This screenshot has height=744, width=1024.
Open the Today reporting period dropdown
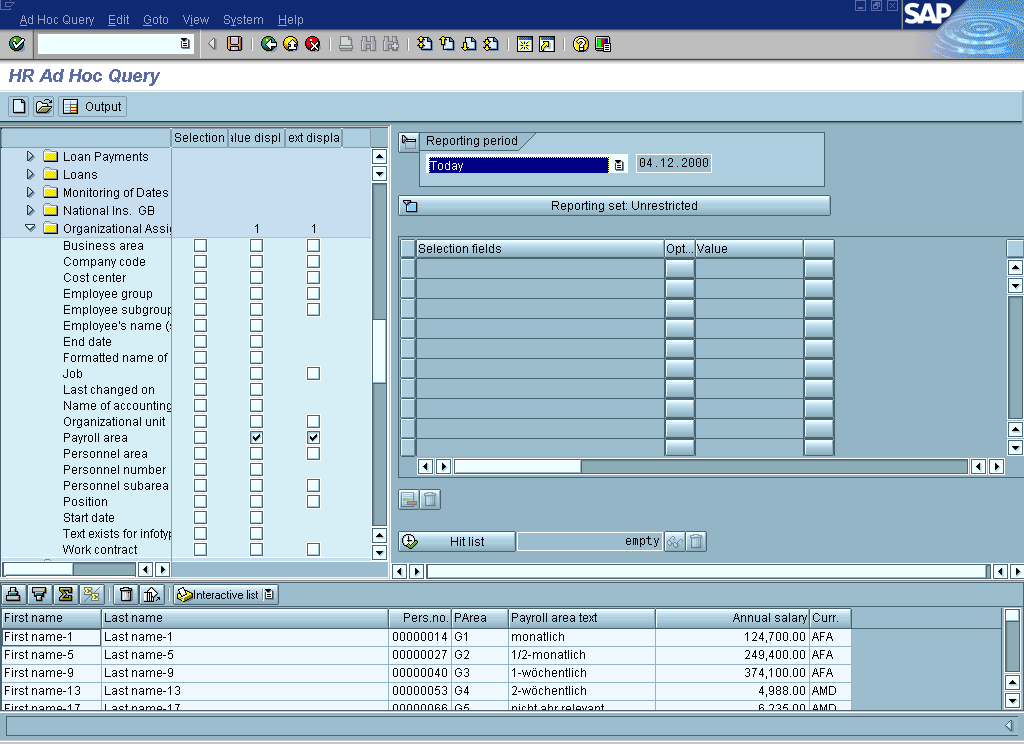[619, 165]
